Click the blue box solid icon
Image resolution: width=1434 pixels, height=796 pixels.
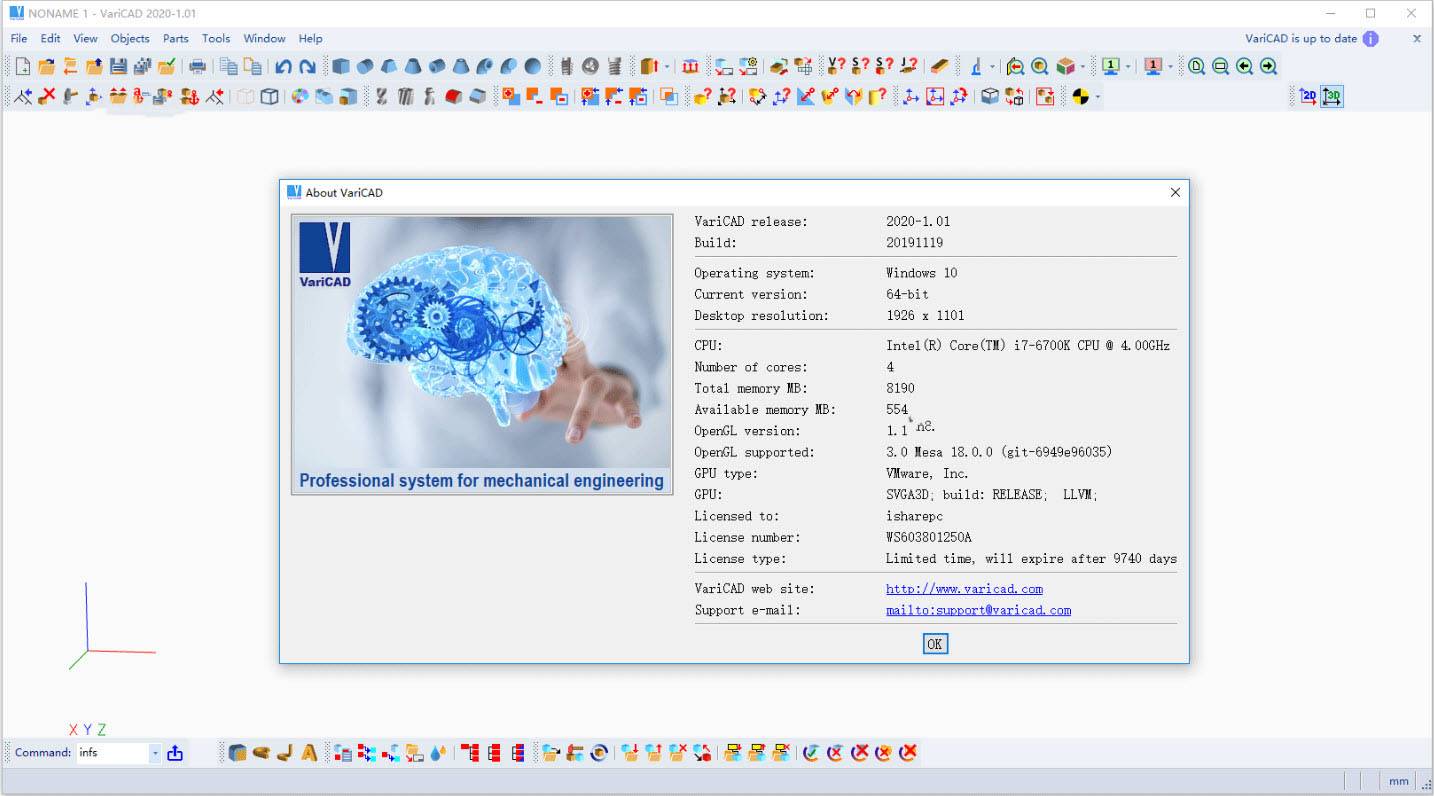[341, 66]
